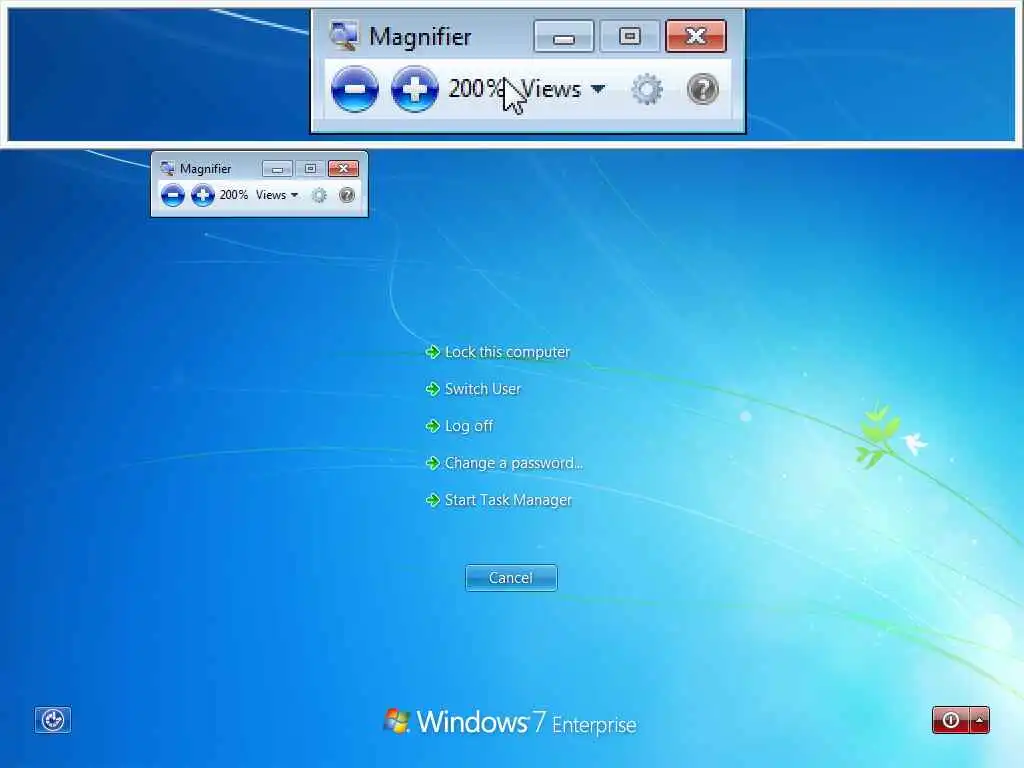Click help icon in magnified docked view
1024x768 pixels.
point(703,89)
